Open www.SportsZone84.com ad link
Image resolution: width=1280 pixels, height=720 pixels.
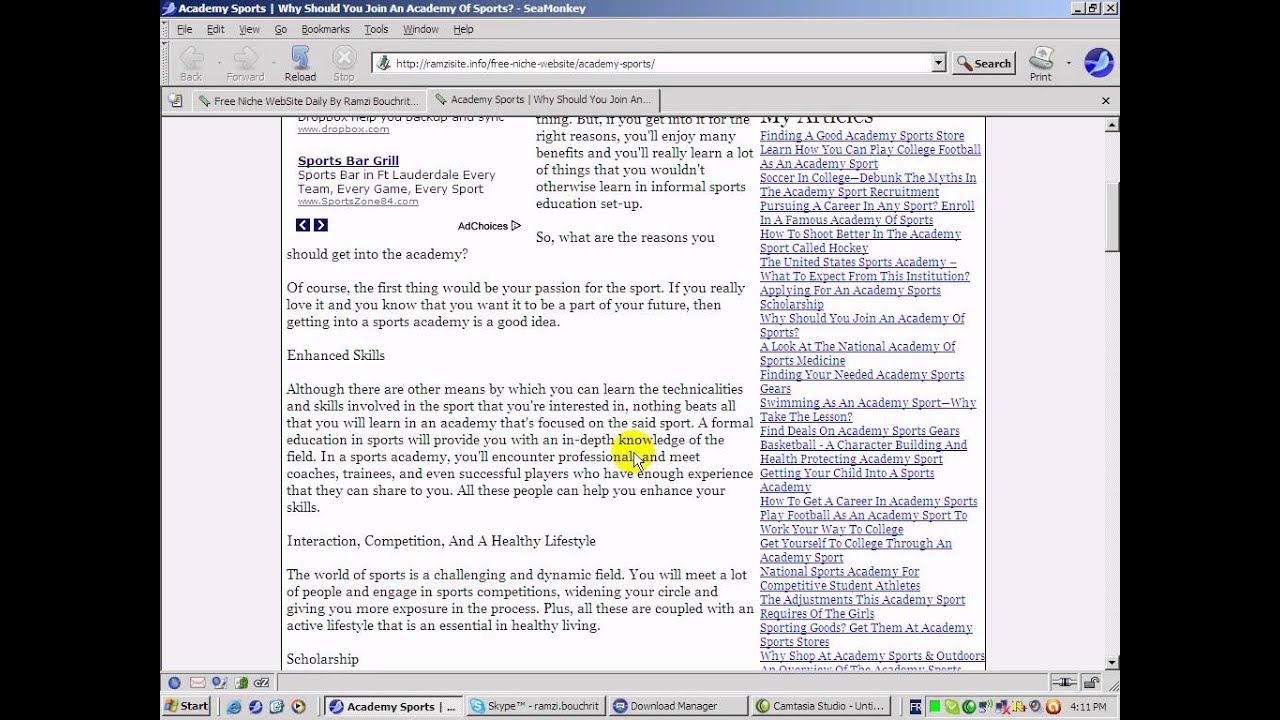pos(358,202)
